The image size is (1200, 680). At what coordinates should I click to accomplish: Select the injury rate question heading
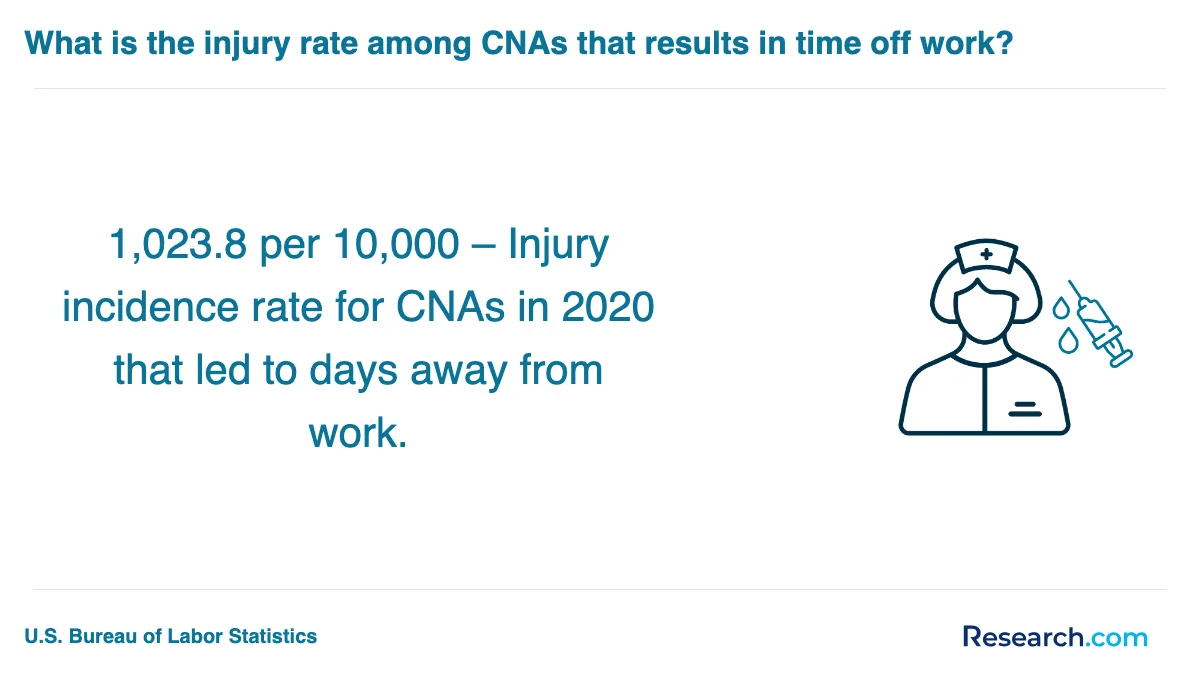[519, 42]
